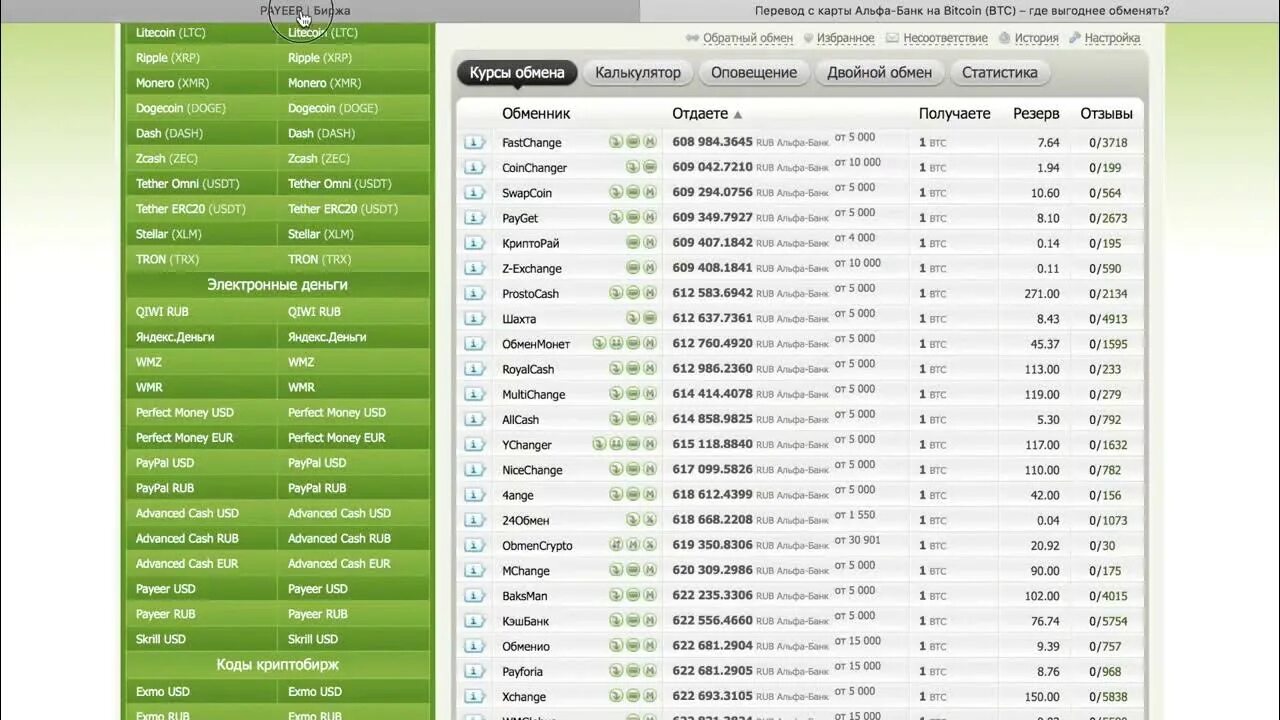Open the info icon for Xchange

[x=474, y=697]
